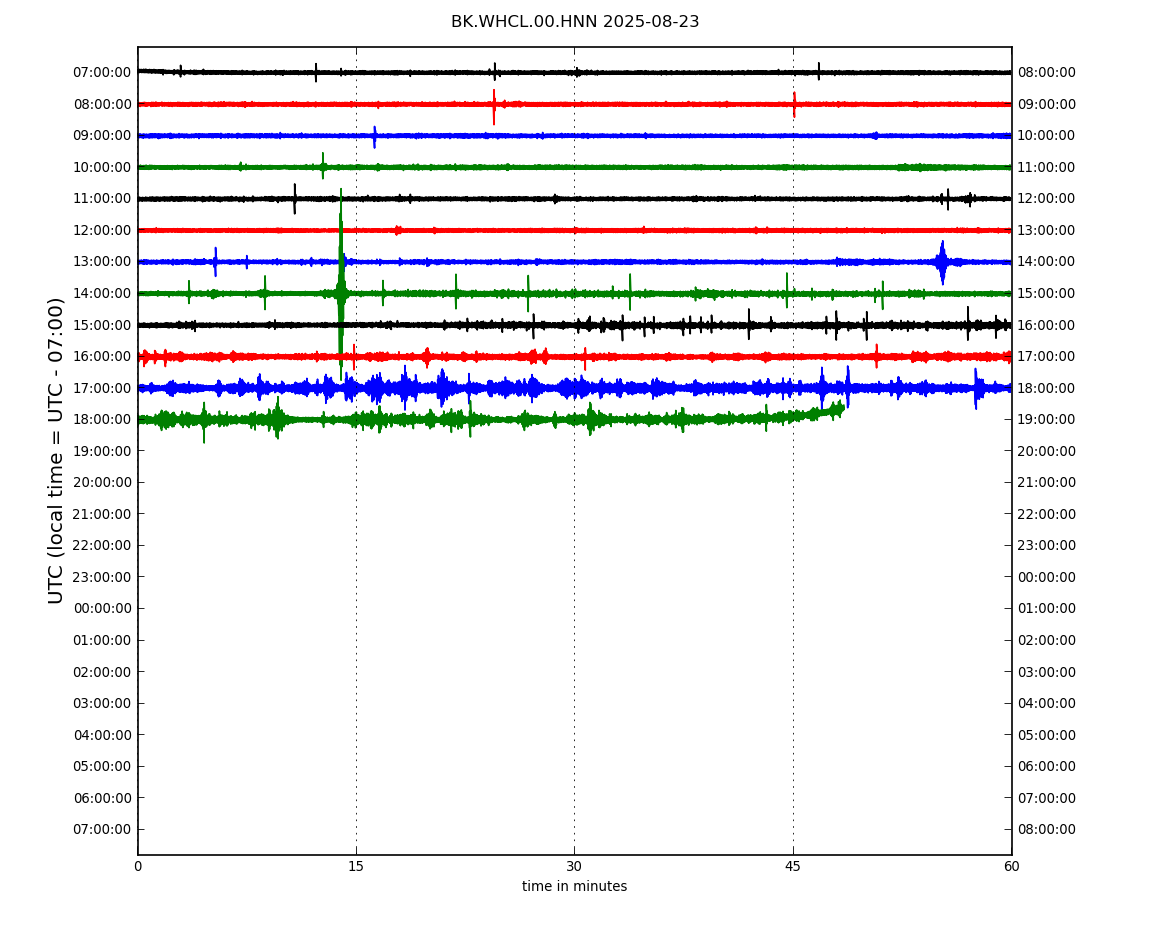Click the black spike near minute 11 on 11:00 trace
This screenshot has height=950, width=1150.
295,199
